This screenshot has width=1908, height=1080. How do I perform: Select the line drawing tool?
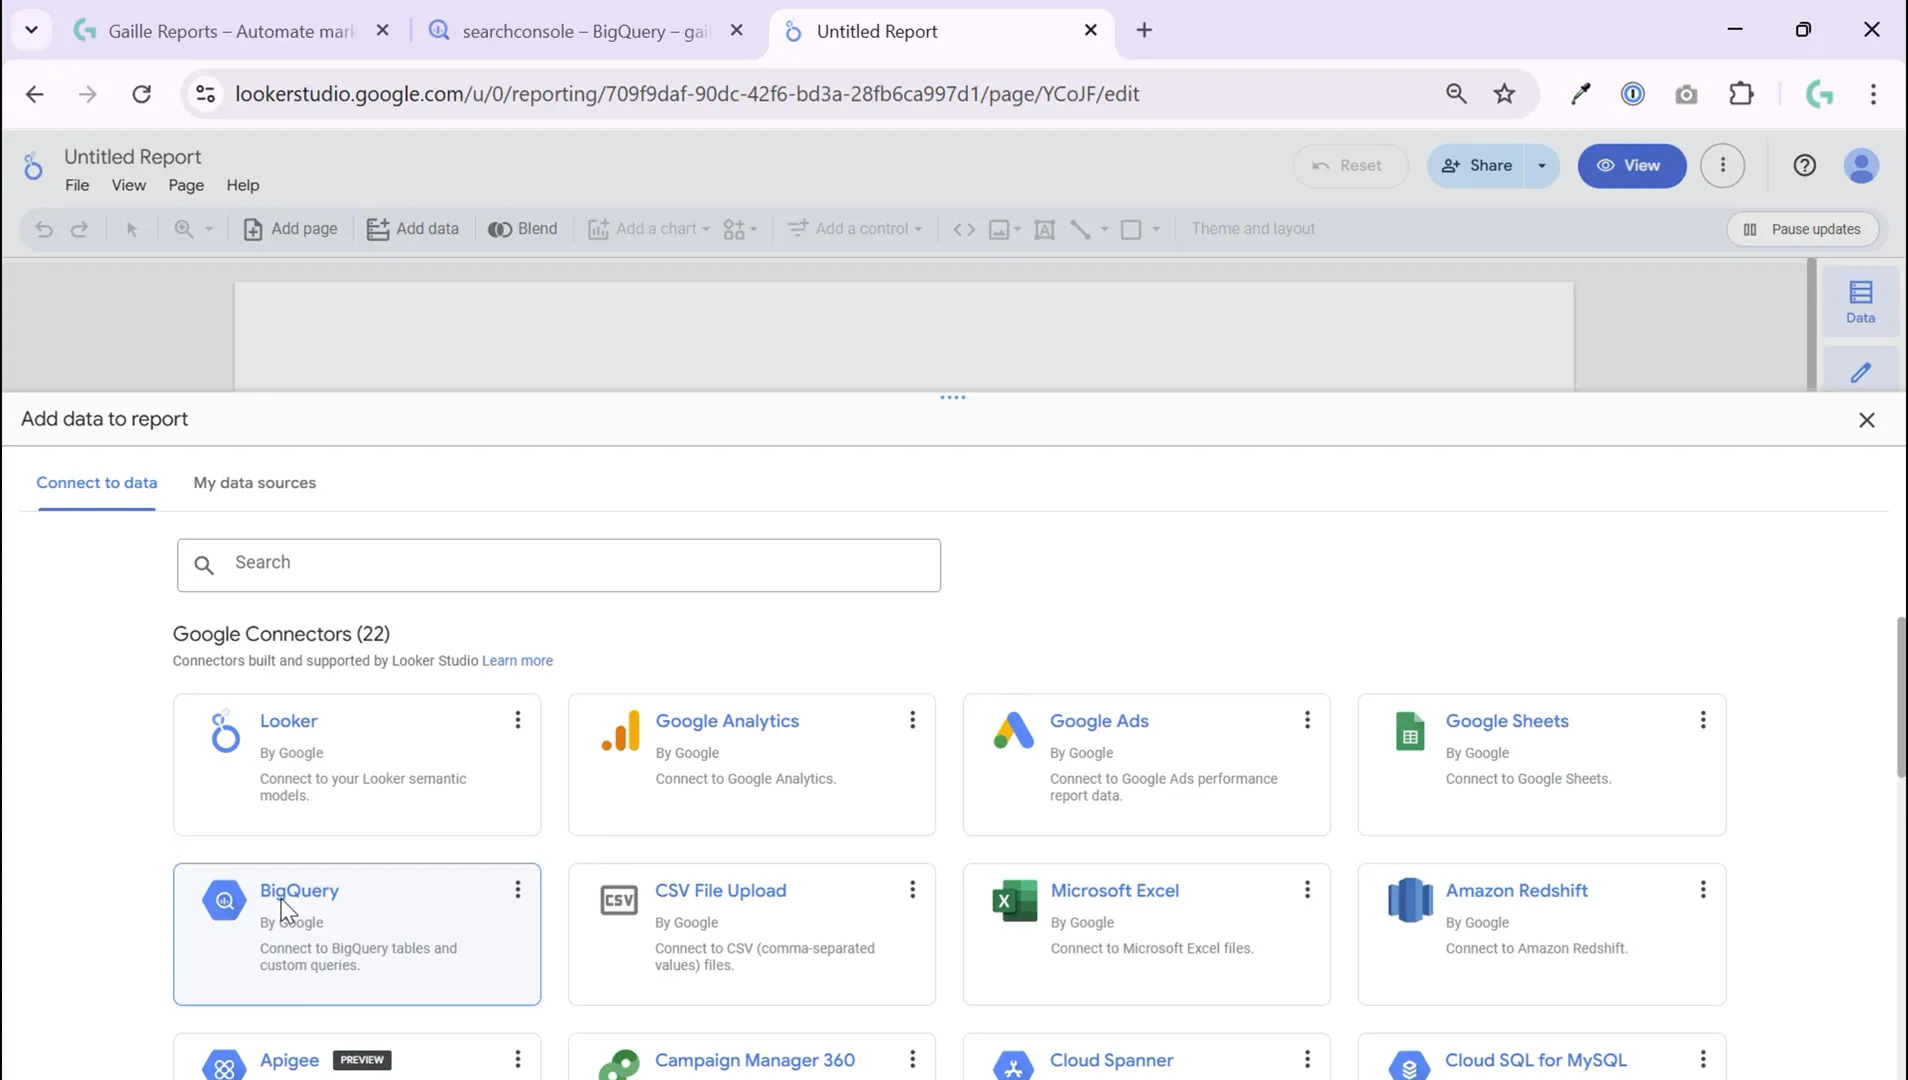[1080, 229]
